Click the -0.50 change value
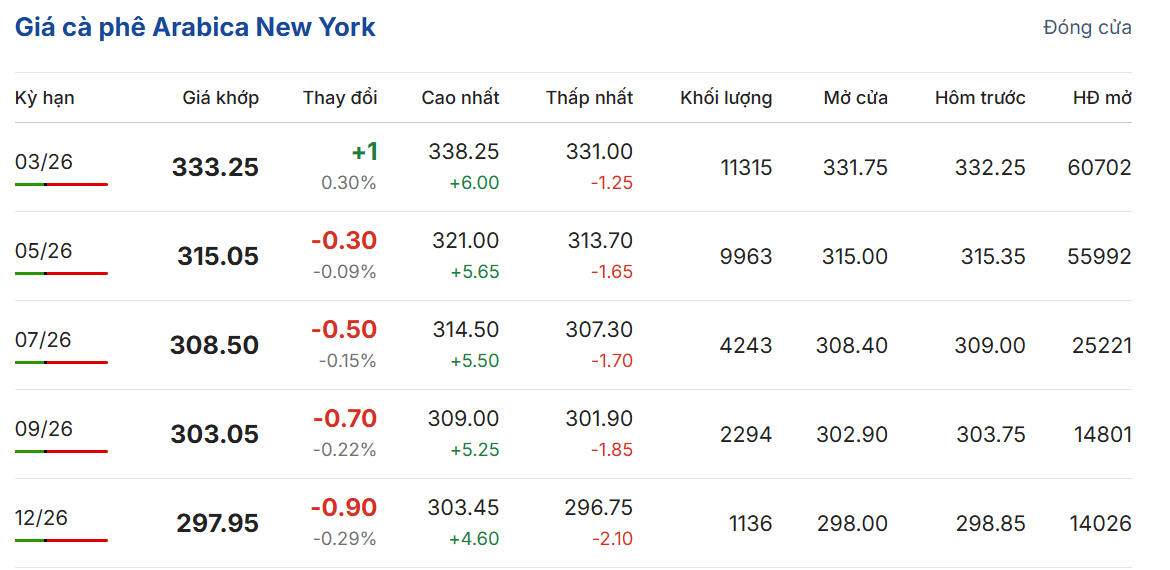This screenshot has height=570, width=1170. (344, 330)
